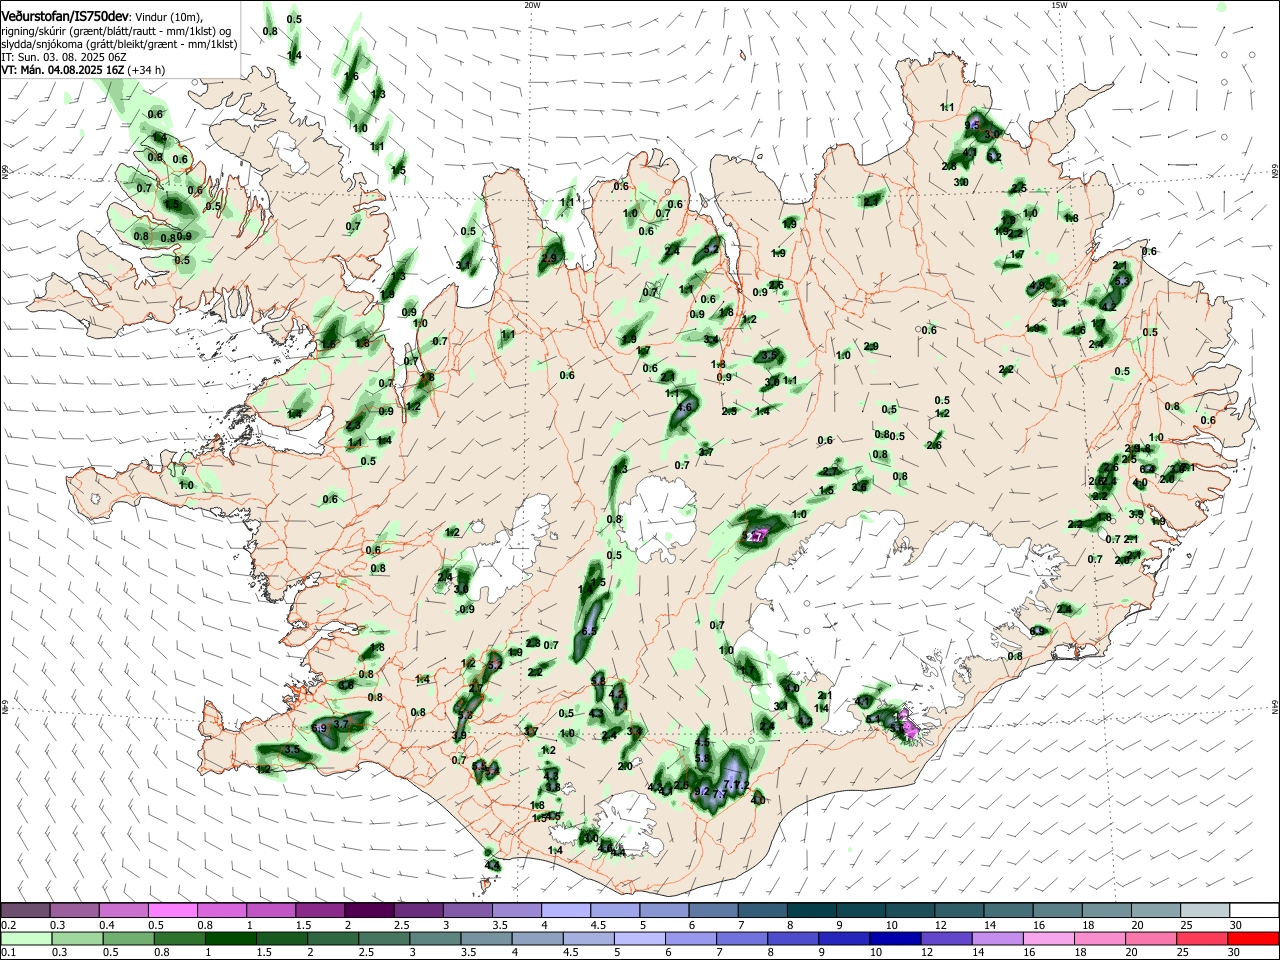1280x960 pixels.
Task: Click the 9.2 precipitation value on the map
Action: click(x=701, y=791)
